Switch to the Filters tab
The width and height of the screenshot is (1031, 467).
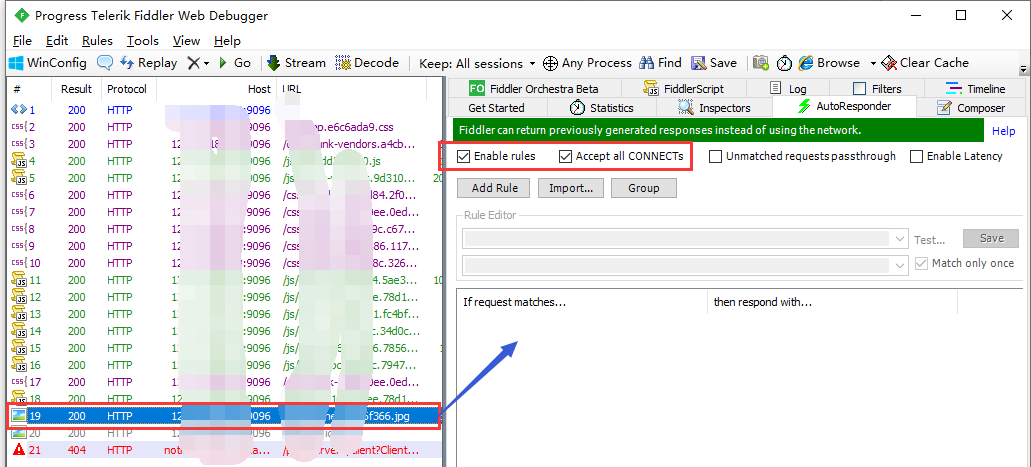pos(876,89)
